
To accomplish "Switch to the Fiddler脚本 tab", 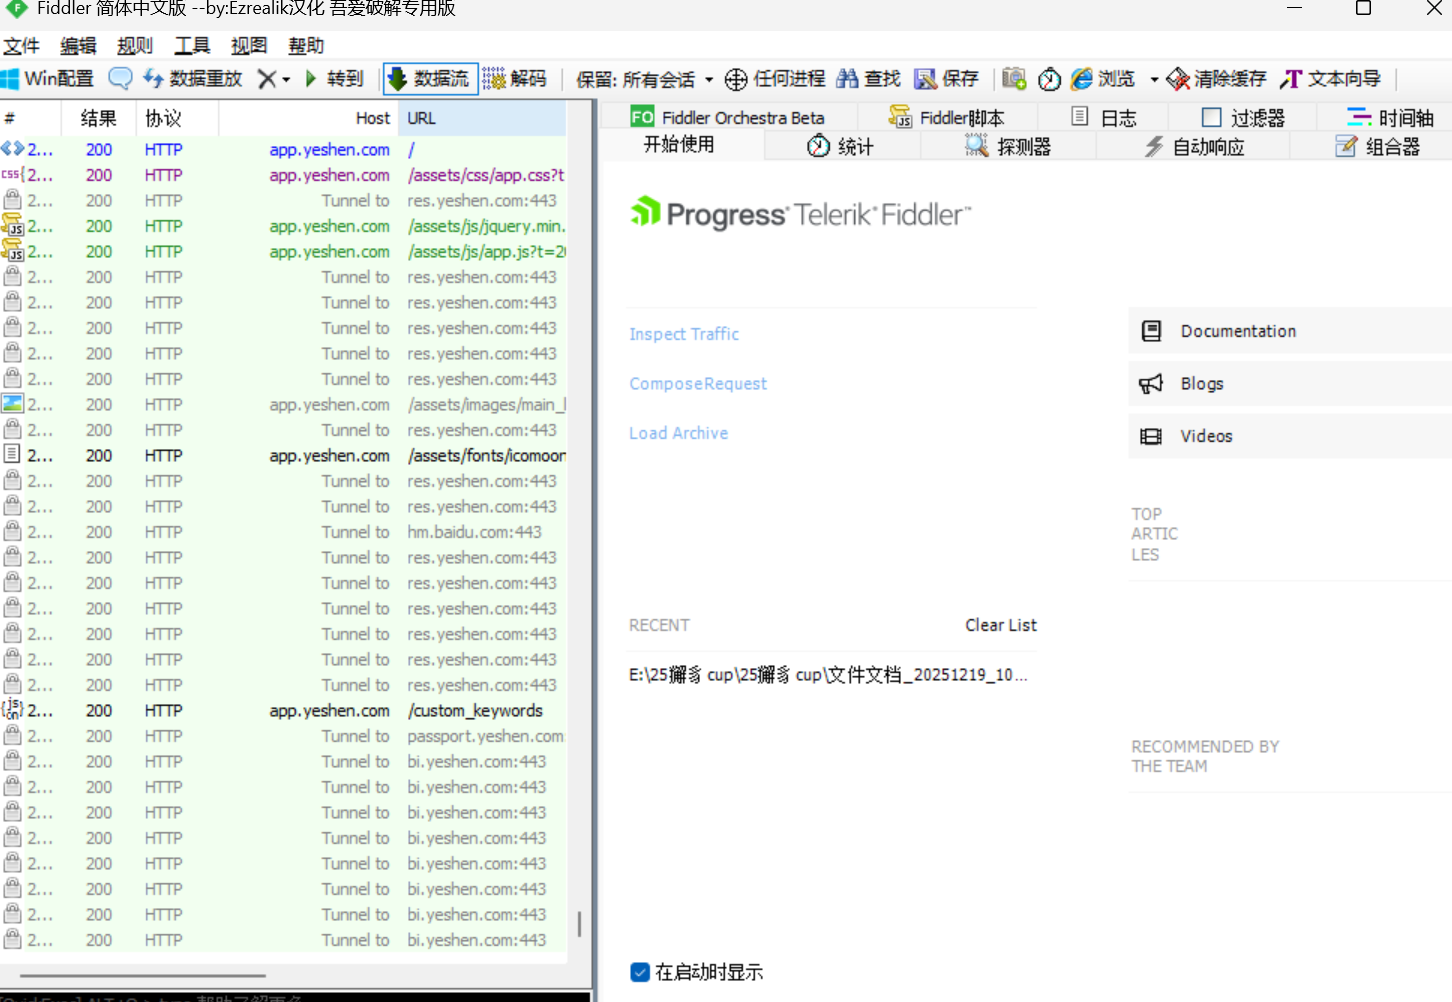I will tap(947, 117).
